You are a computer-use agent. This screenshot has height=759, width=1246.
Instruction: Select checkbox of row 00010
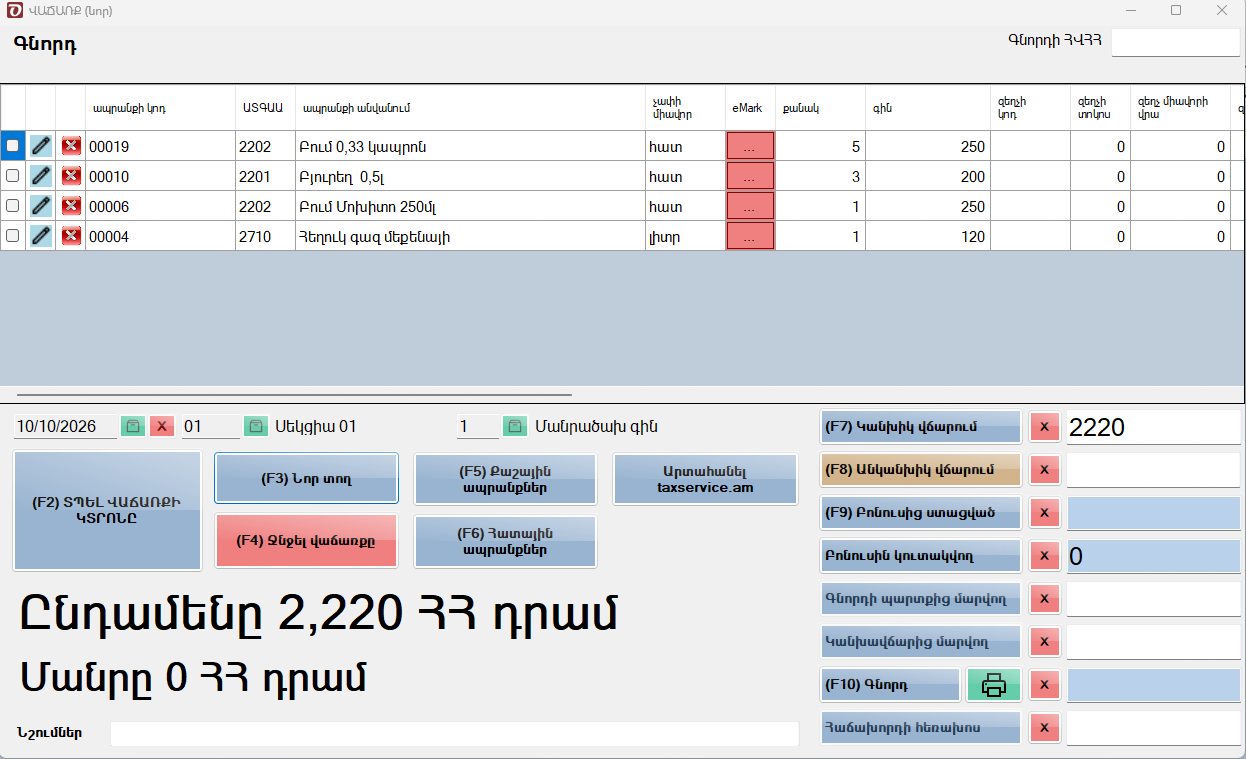(13, 176)
